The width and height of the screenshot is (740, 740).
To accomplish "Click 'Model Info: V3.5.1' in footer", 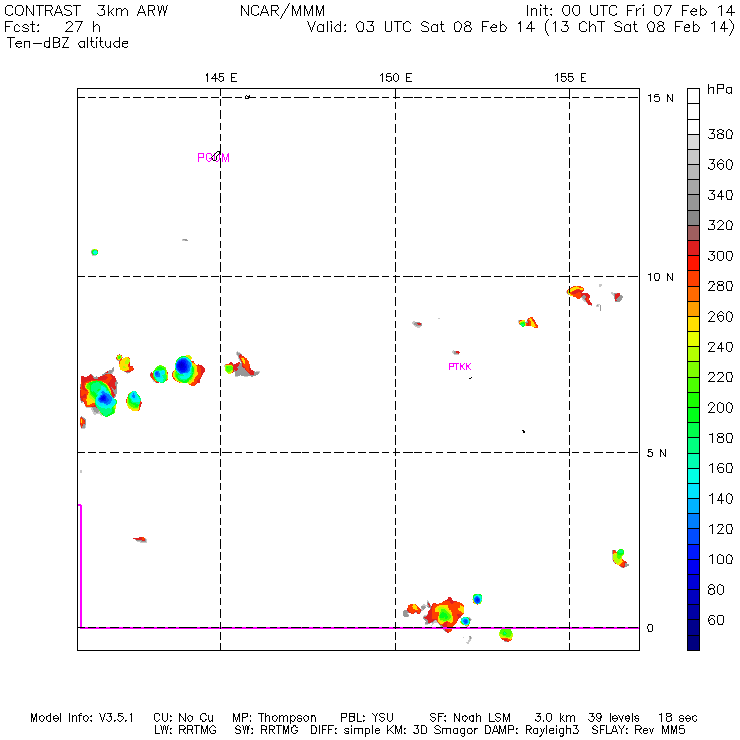I will pos(82,718).
